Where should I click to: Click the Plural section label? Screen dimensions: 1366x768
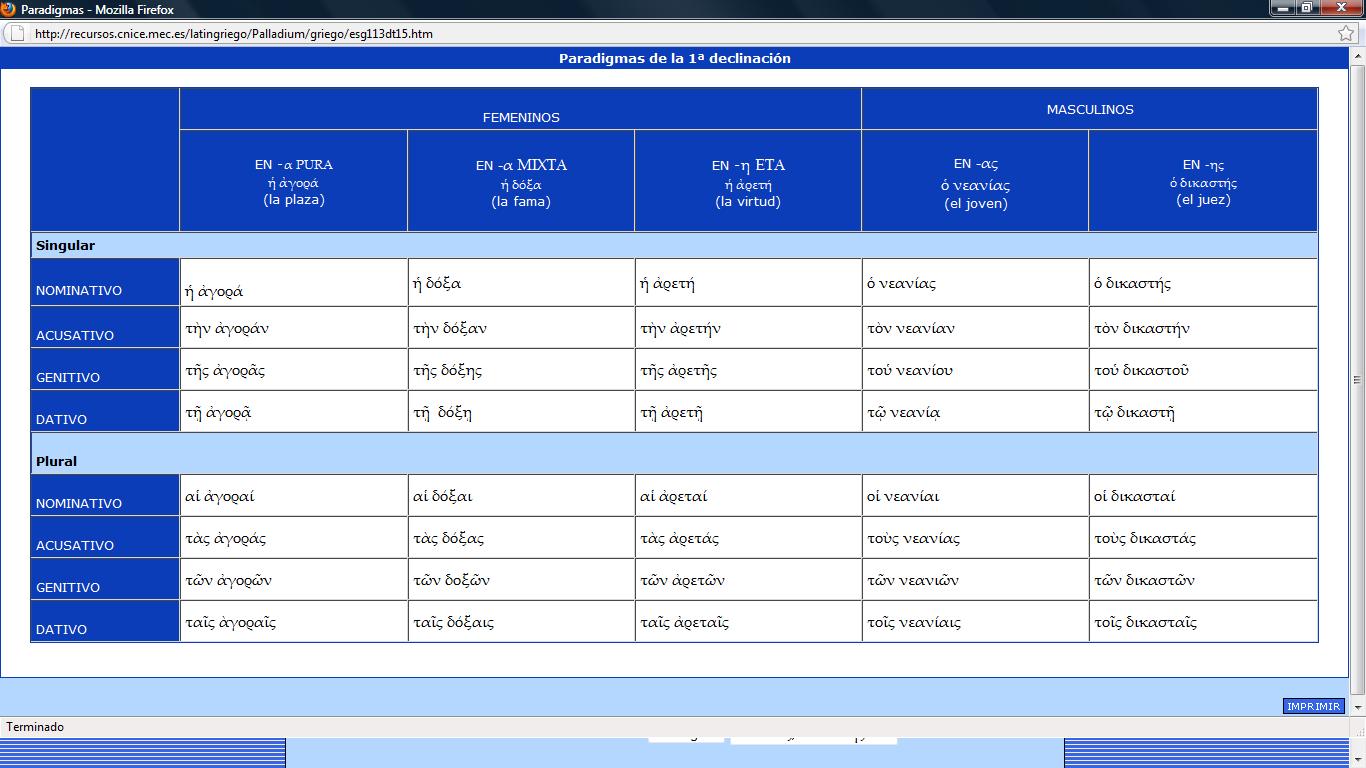(56, 461)
